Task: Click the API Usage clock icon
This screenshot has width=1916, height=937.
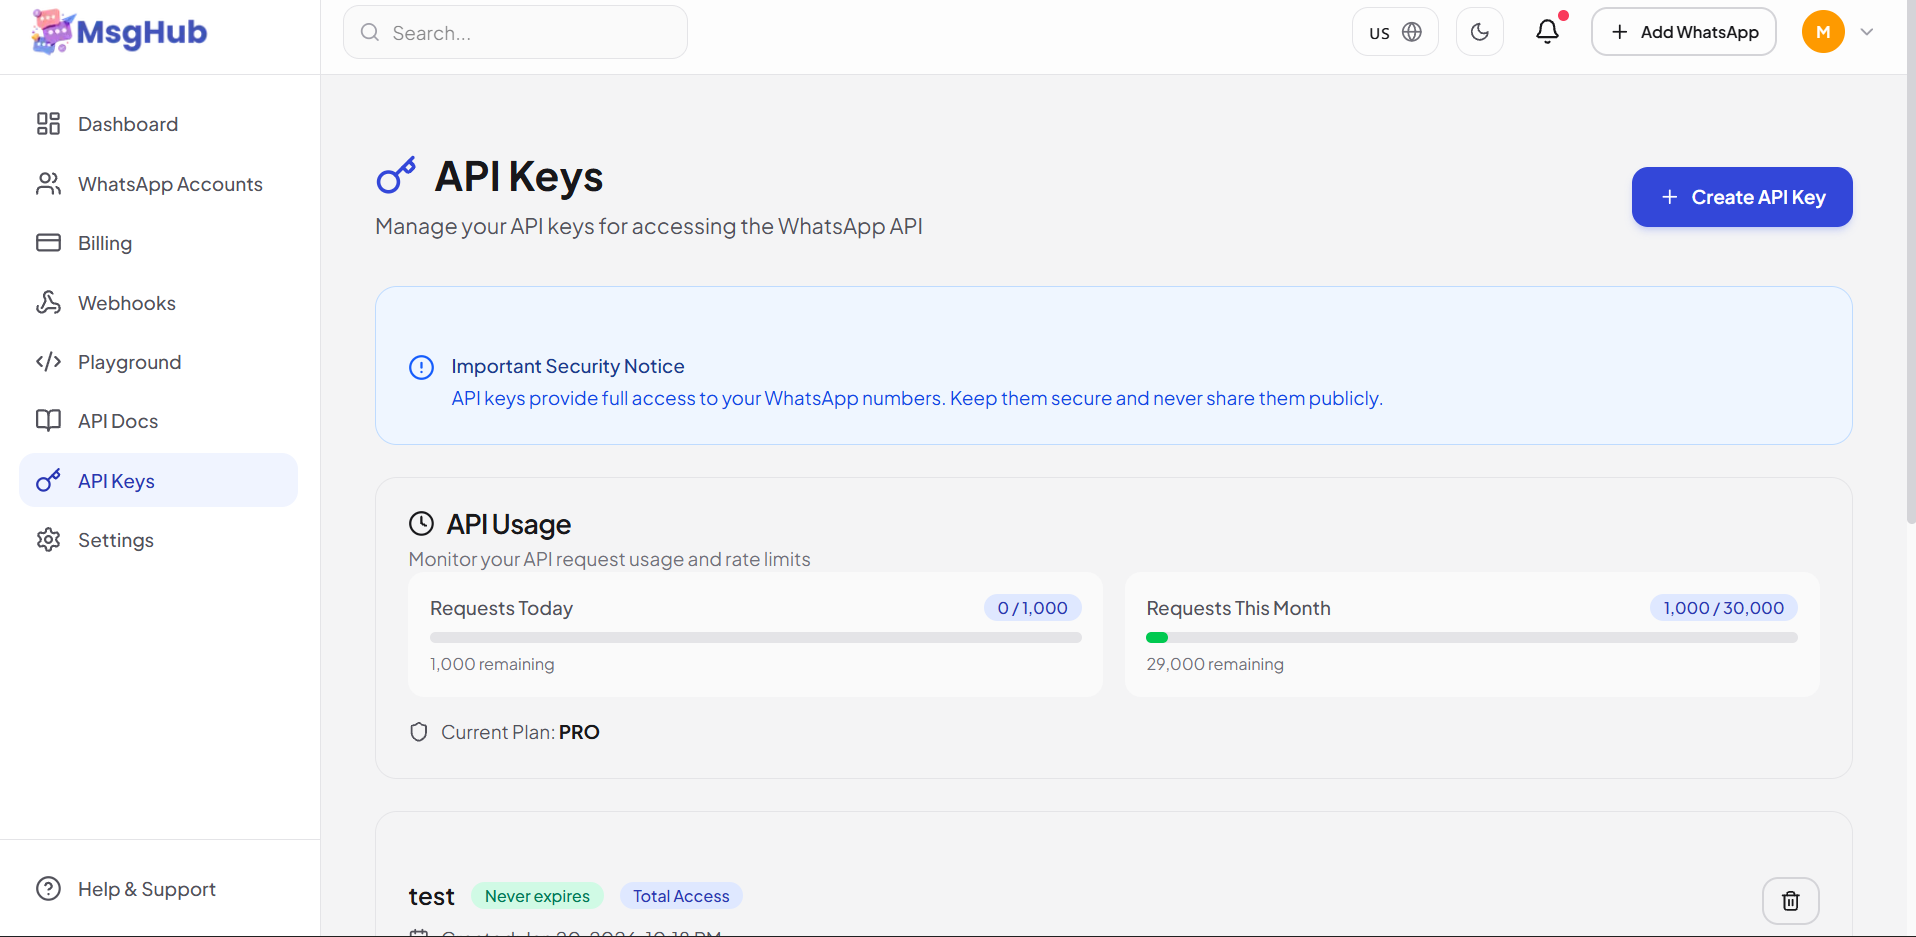Action: tap(421, 524)
